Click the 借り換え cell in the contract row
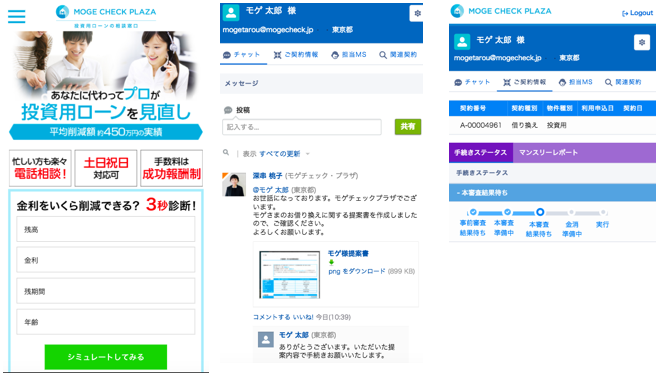664x373 pixels. click(x=524, y=125)
